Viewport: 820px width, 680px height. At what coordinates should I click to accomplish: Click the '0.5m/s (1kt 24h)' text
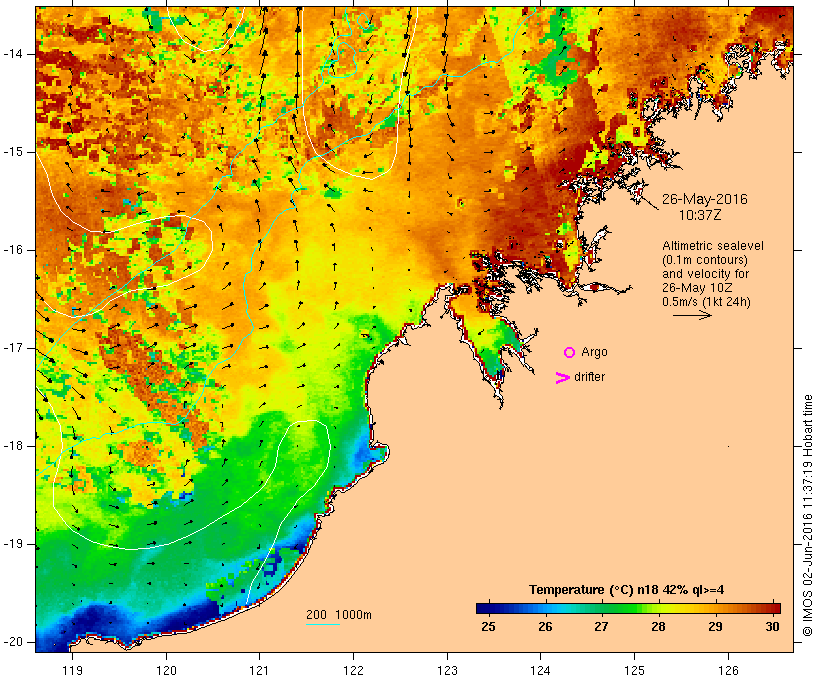[x=706, y=302]
